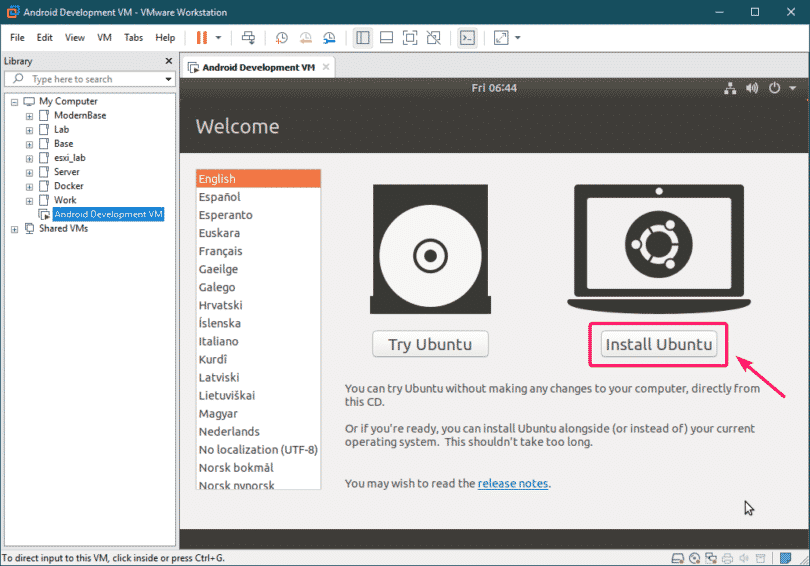Viewport: 810px width, 566px height.
Task: Expand the Server tree node
Action: coord(29,172)
